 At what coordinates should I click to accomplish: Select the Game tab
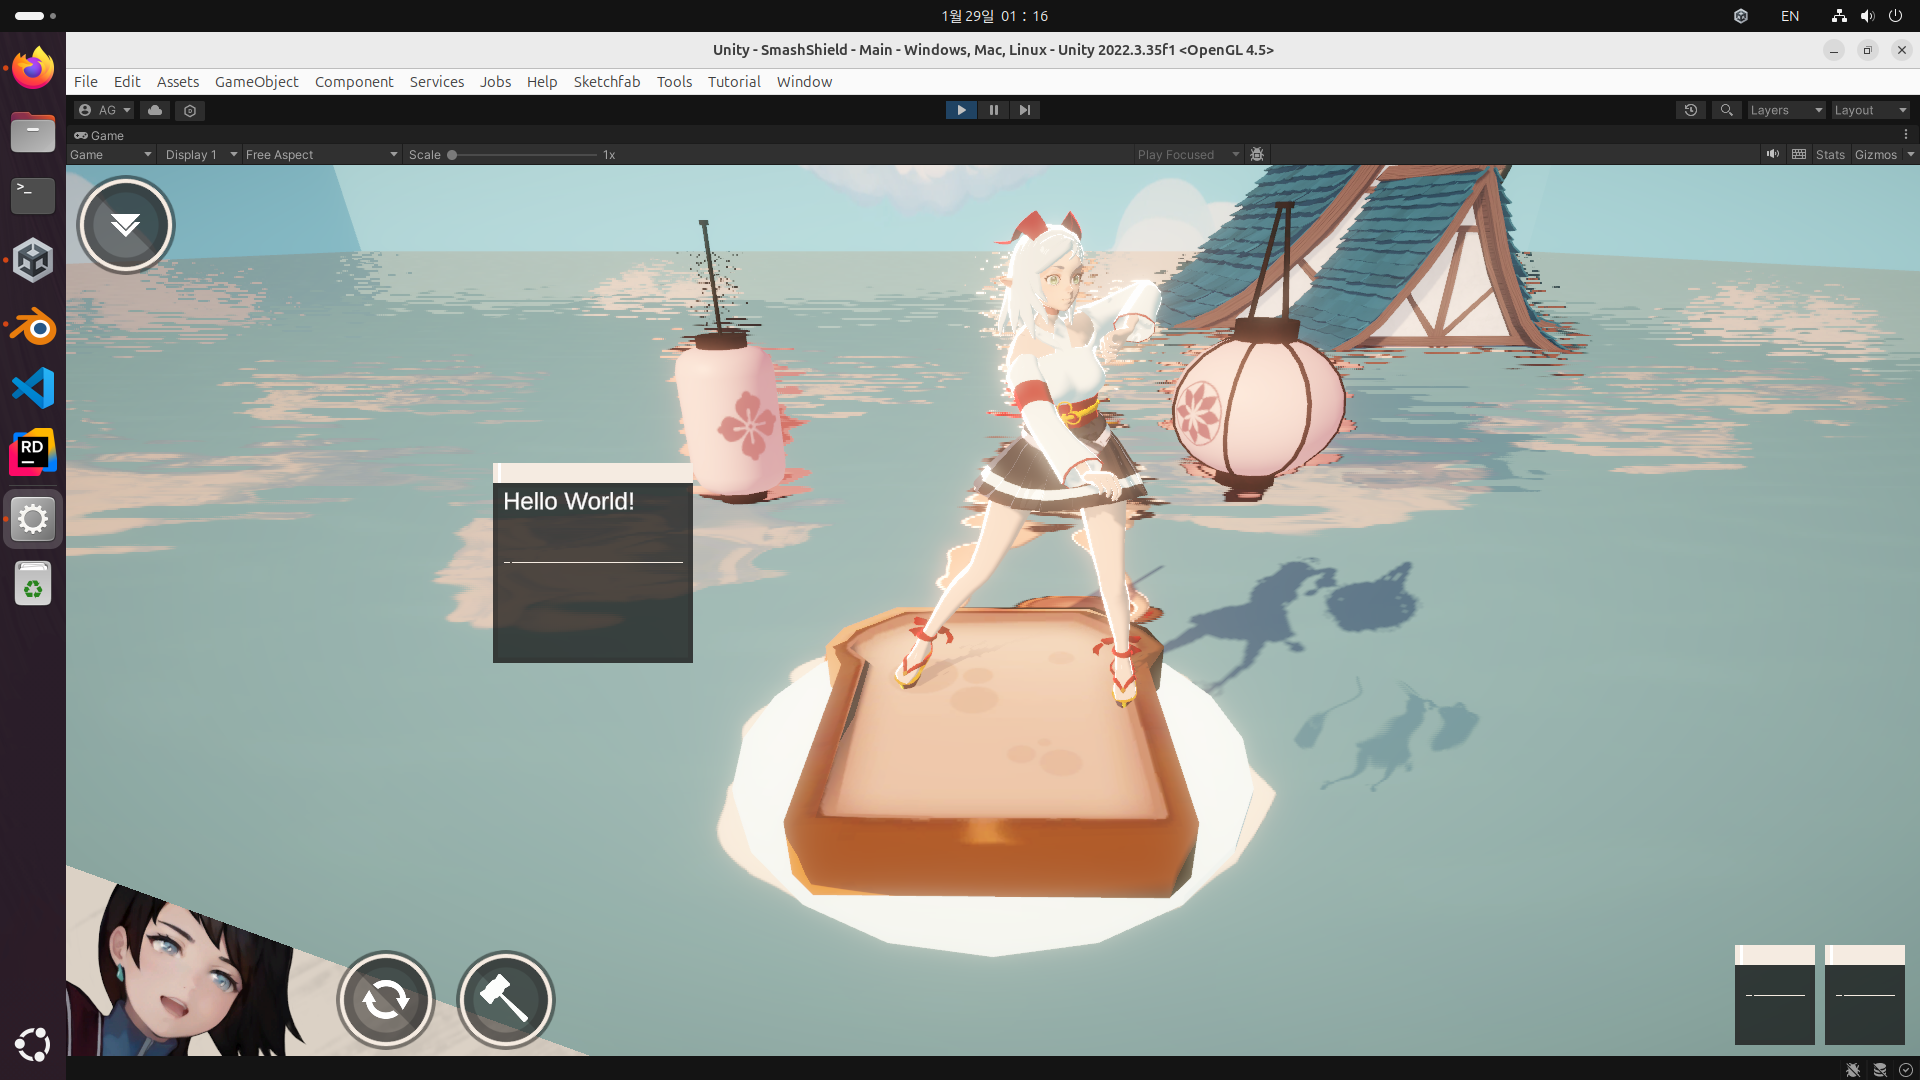99,135
